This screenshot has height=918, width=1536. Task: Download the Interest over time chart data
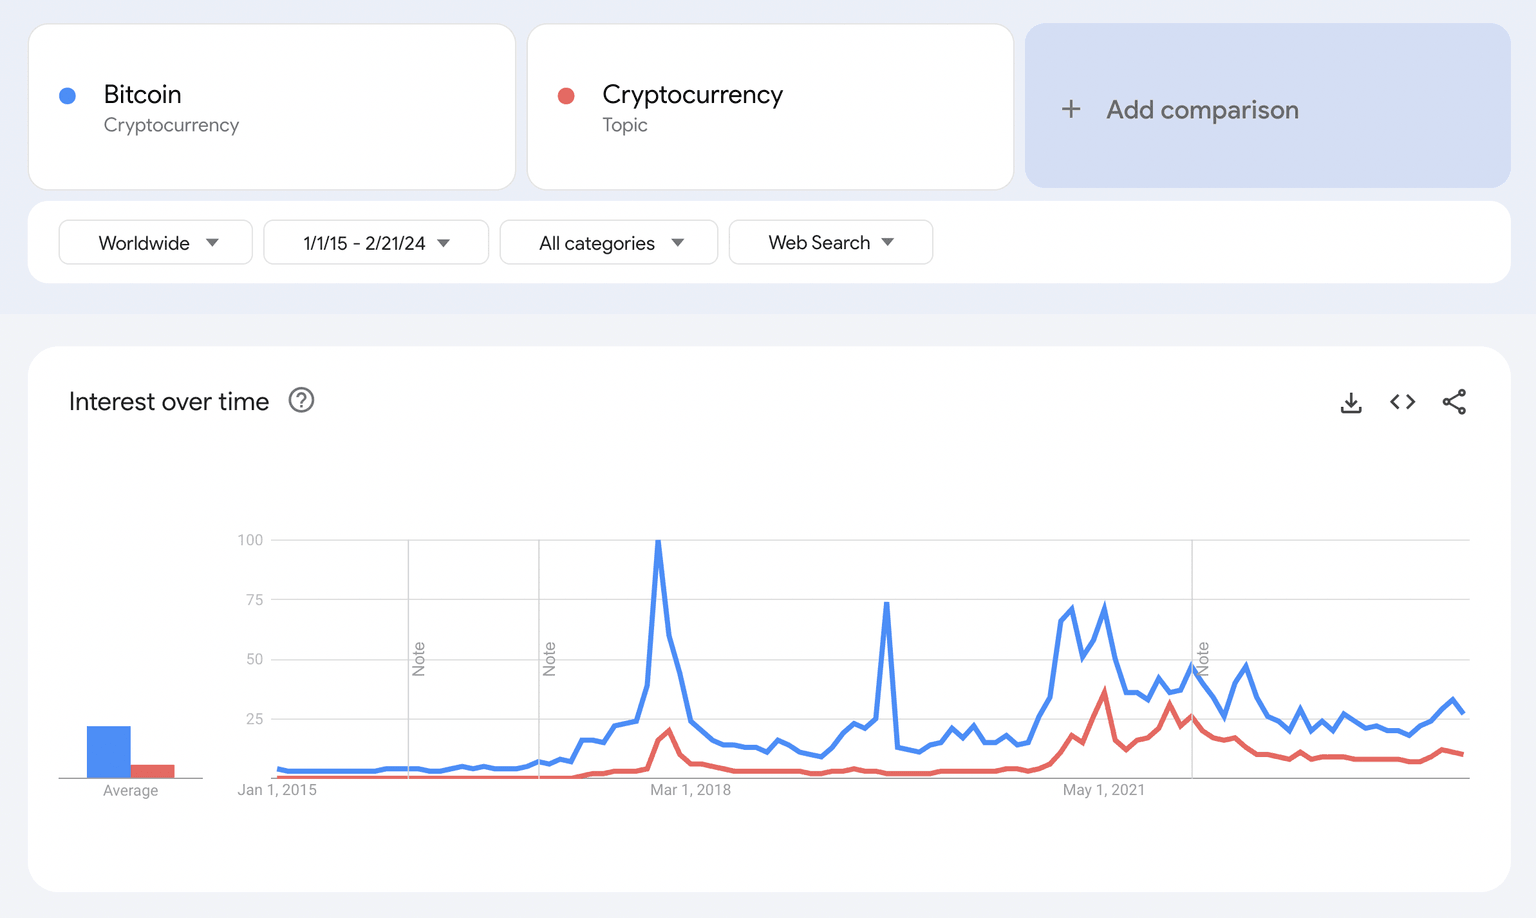1351,402
